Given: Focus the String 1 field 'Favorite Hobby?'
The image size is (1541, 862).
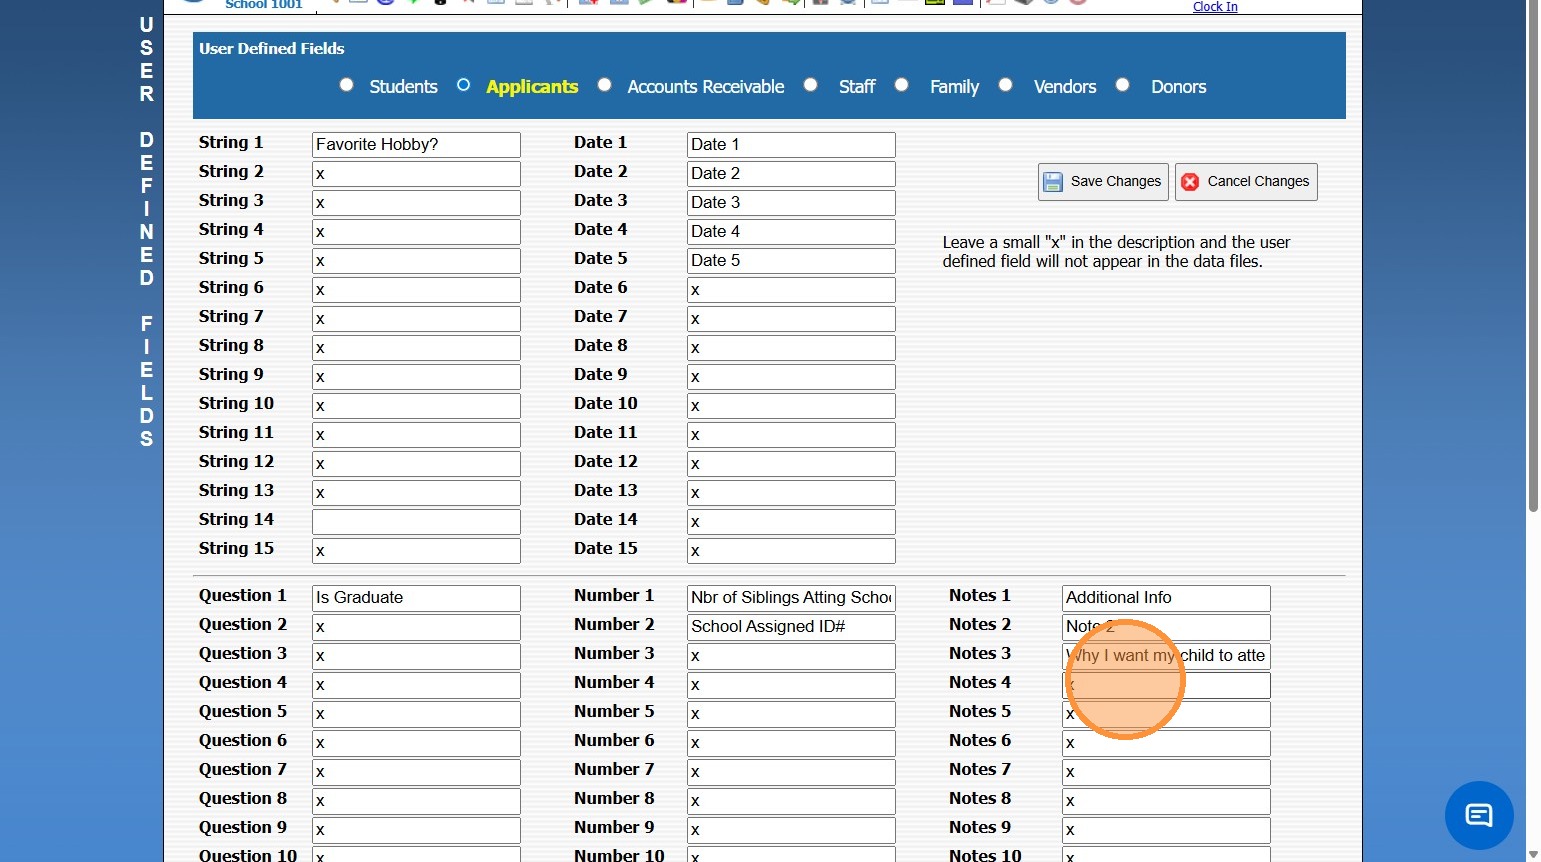Looking at the screenshot, I should click(416, 145).
